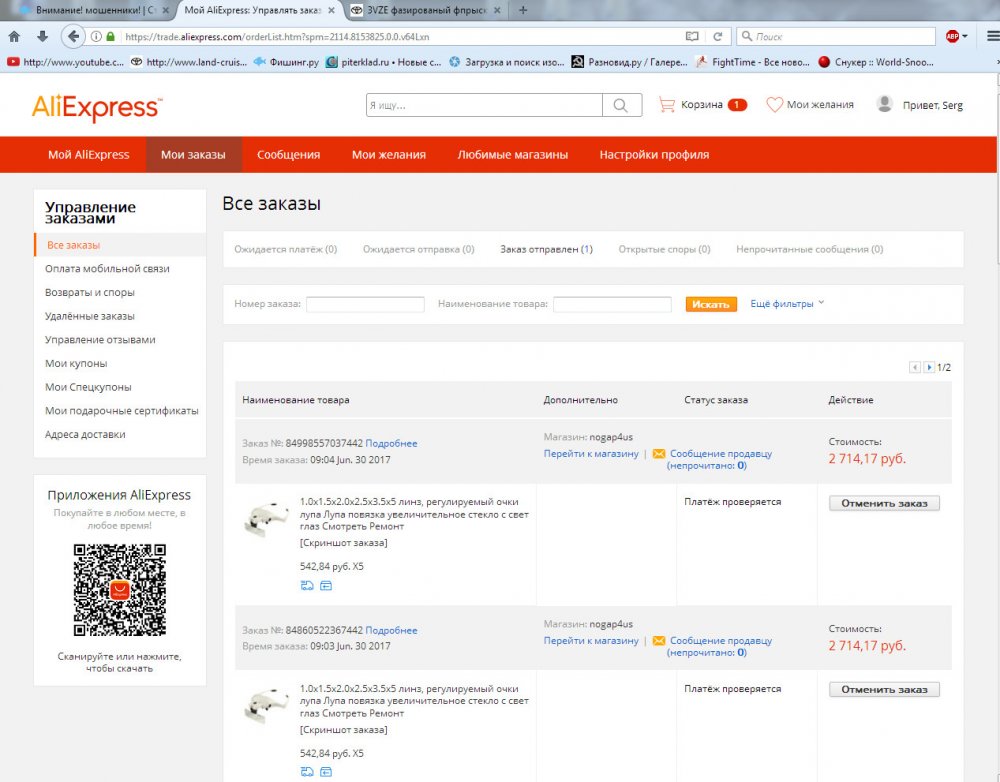The width and height of the screenshot is (1000, 782).
Task: Open the first order's product thumbnail
Action: [x=265, y=519]
